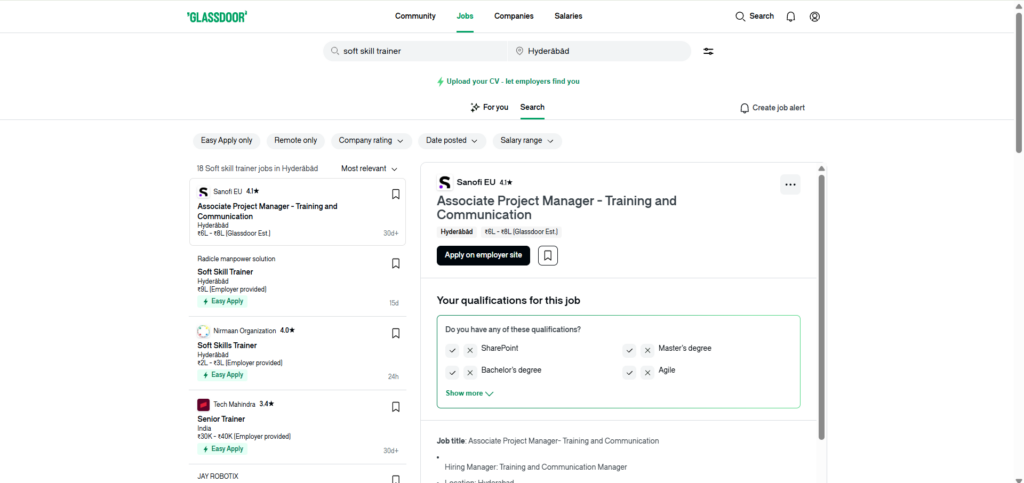Open the user profile icon
This screenshot has width=1024, height=483.
(814, 16)
